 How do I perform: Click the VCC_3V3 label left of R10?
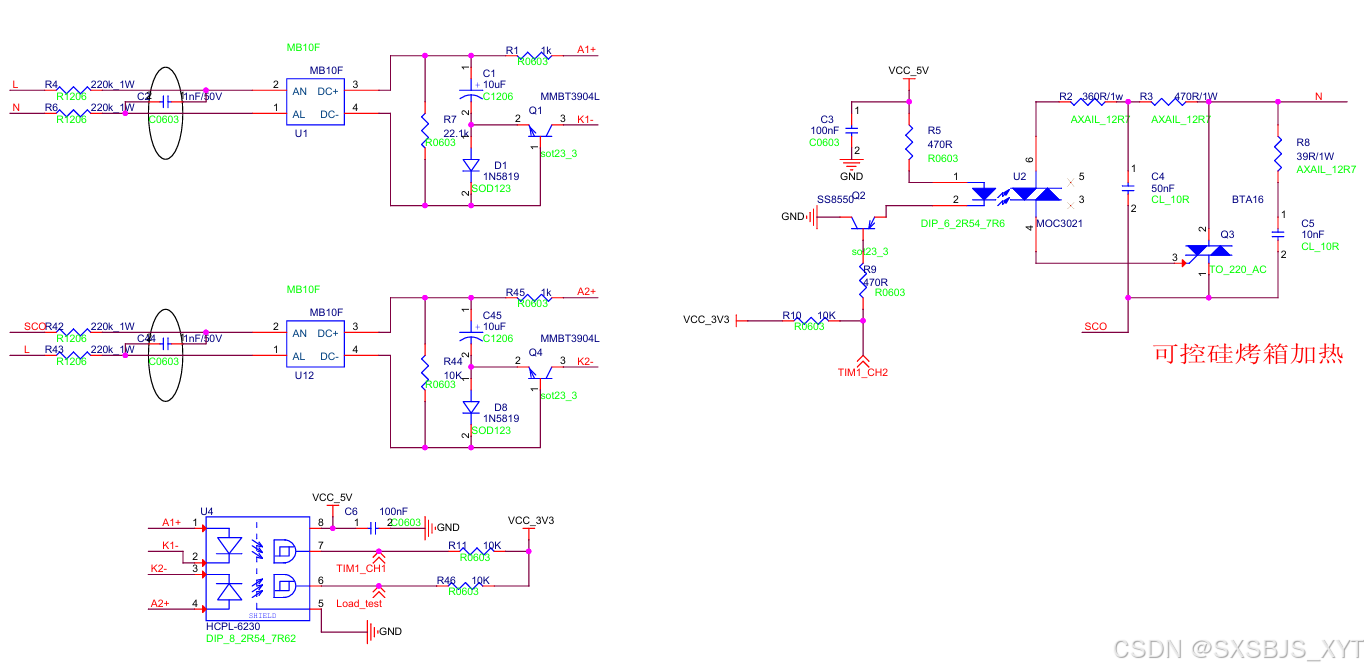coord(706,320)
